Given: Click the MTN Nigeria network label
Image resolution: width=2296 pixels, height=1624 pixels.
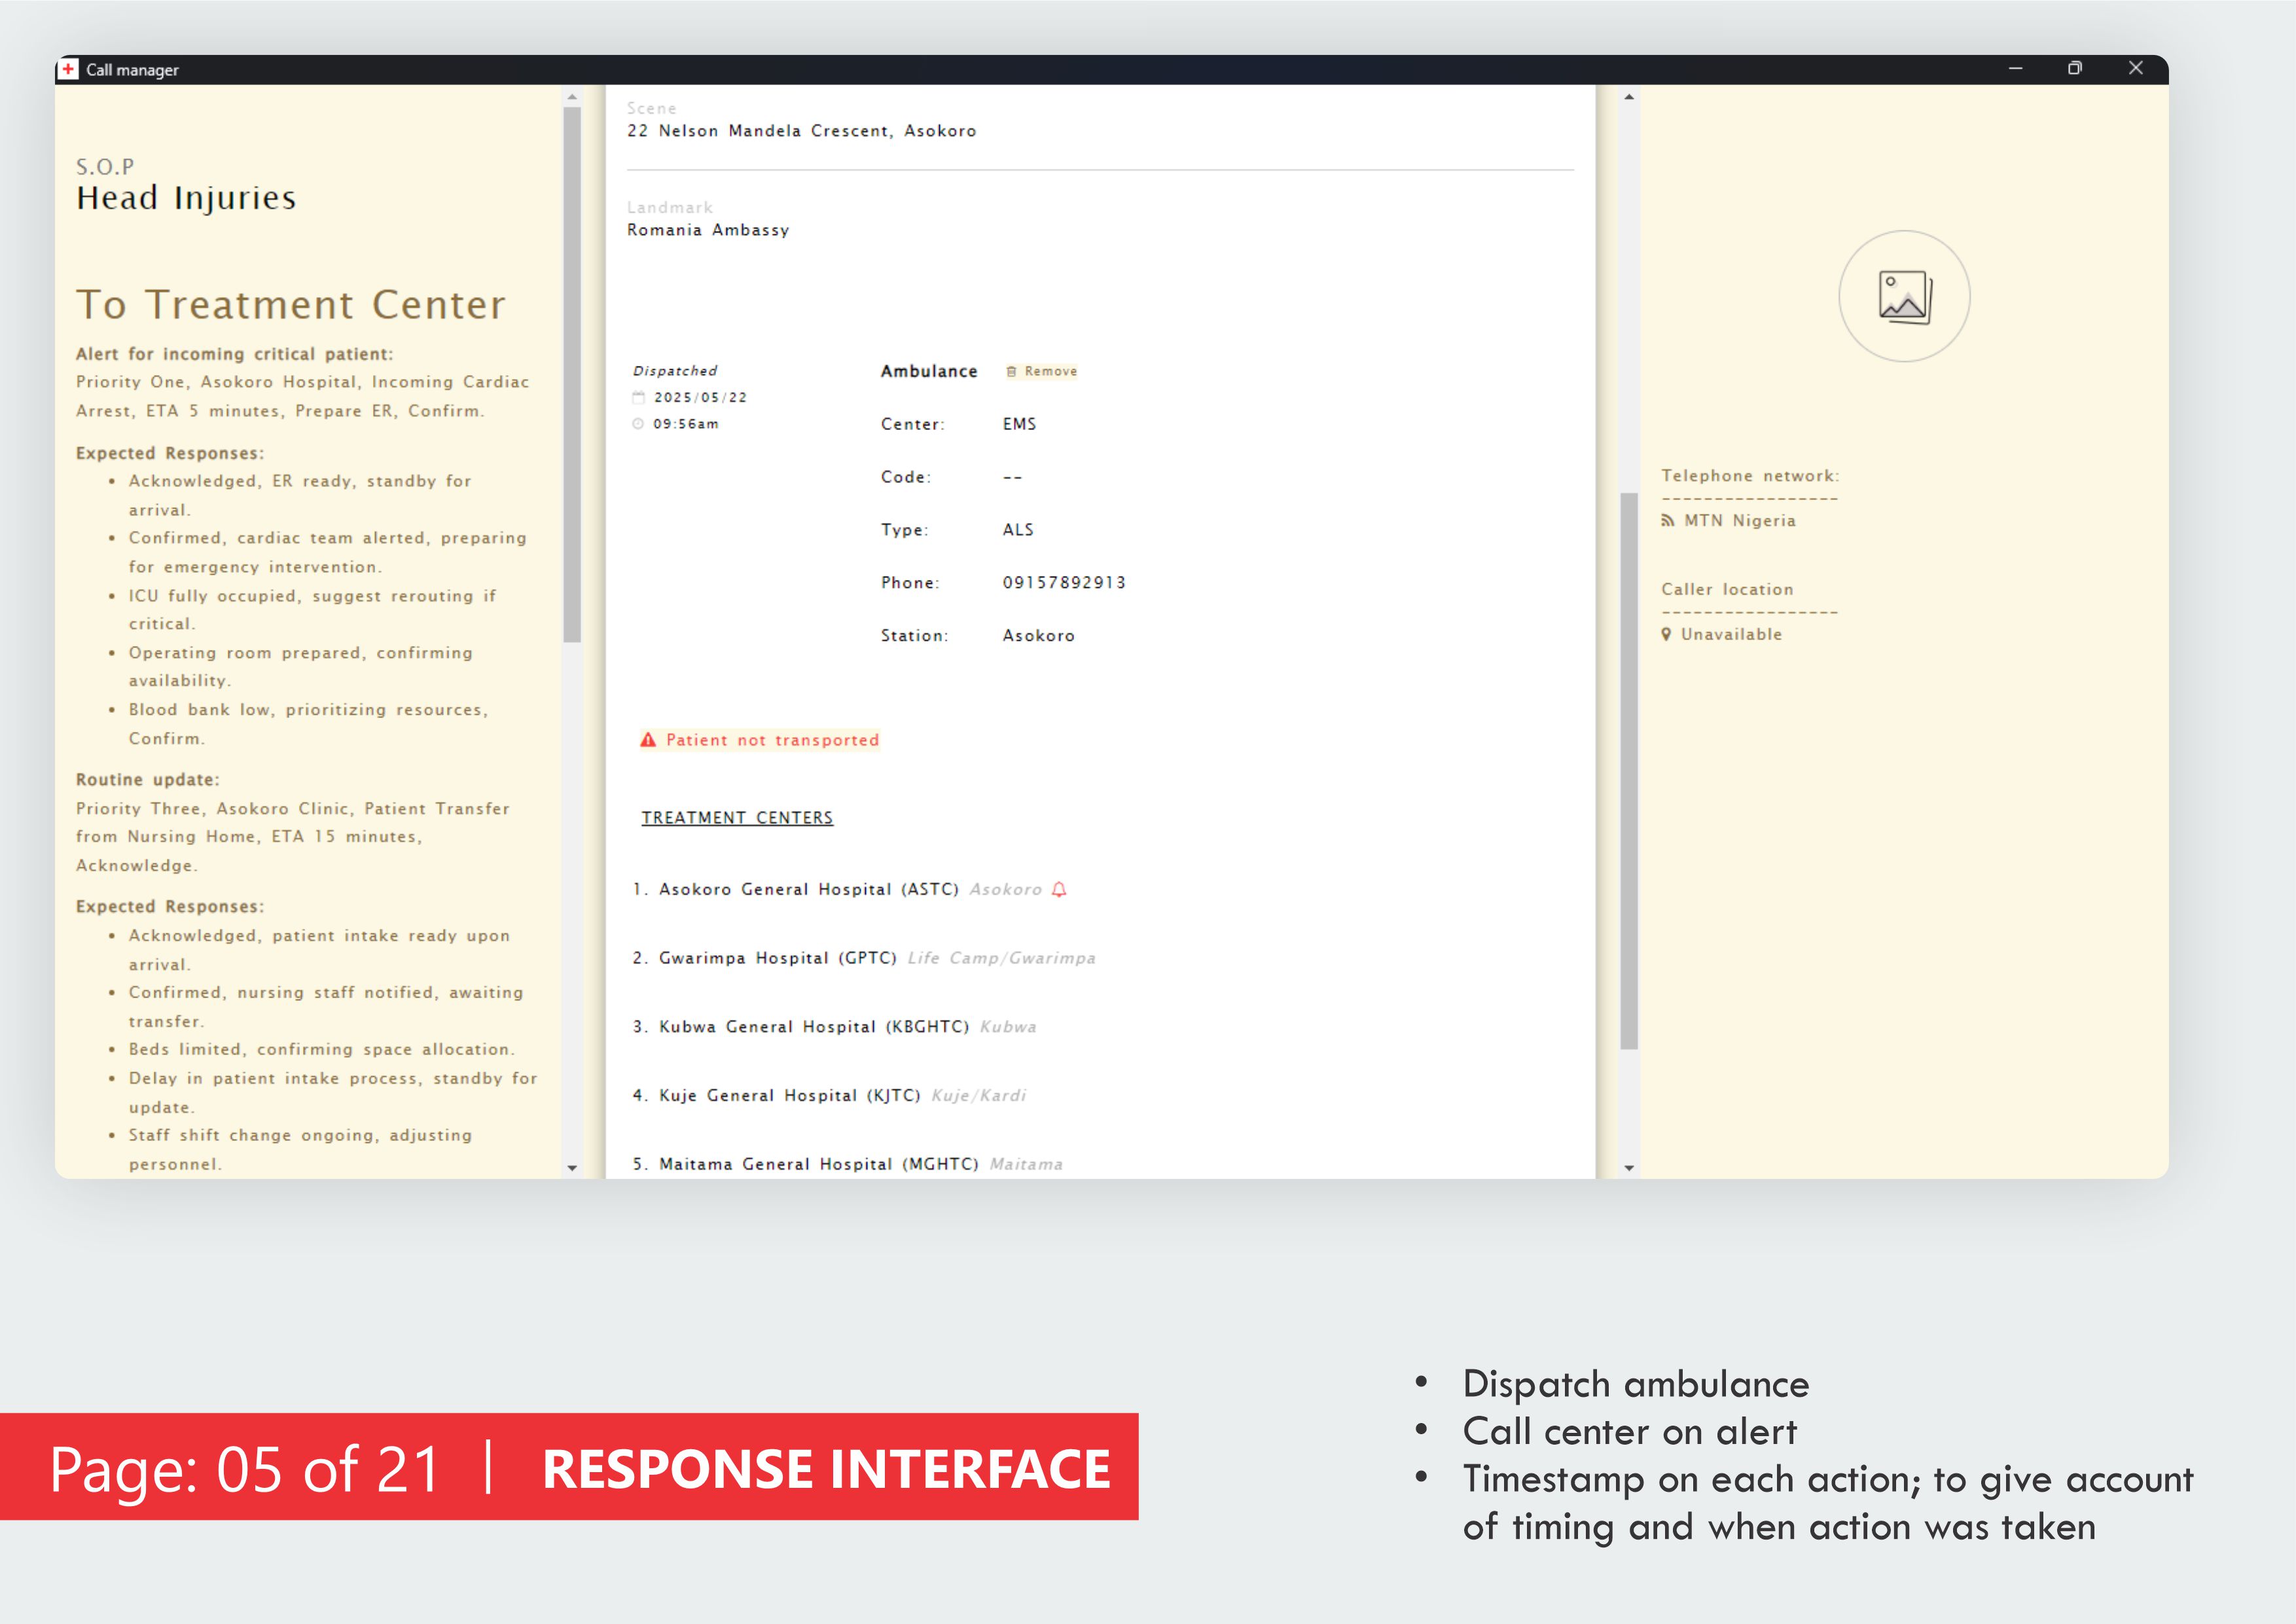Looking at the screenshot, I should tap(1739, 520).
